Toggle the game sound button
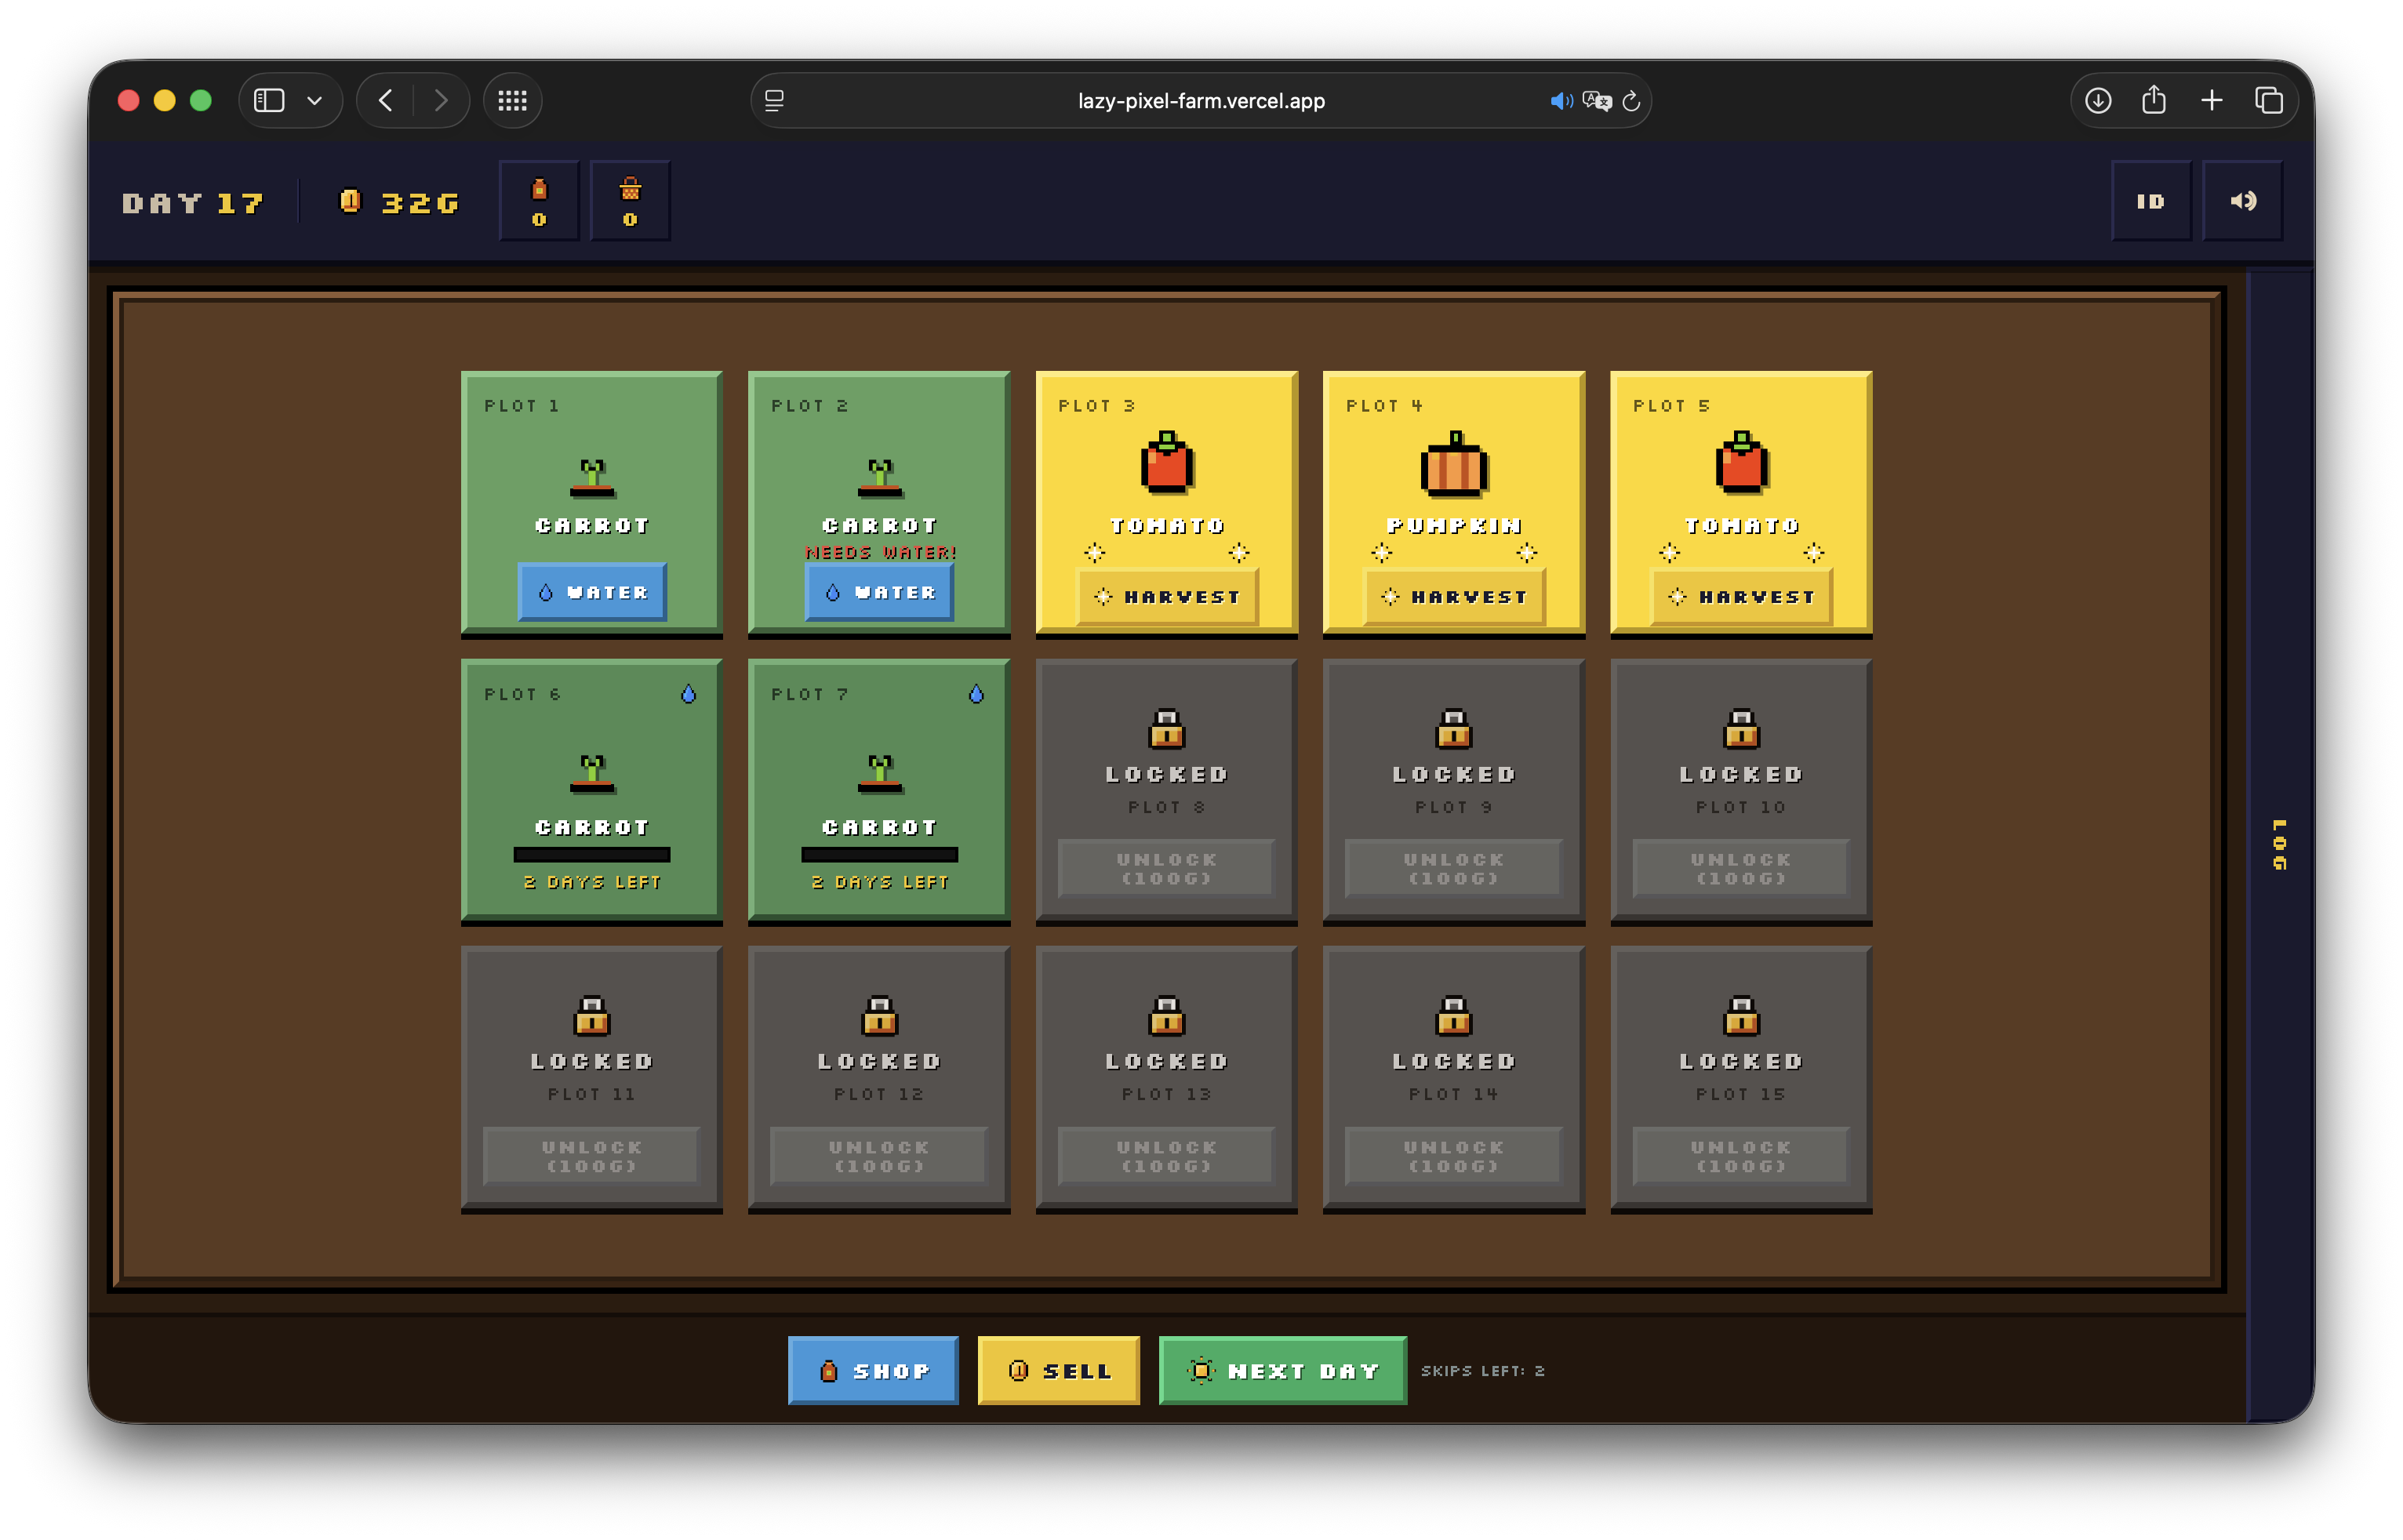Image resolution: width=2403 pixels, height=1540 pixels. 2242,201
